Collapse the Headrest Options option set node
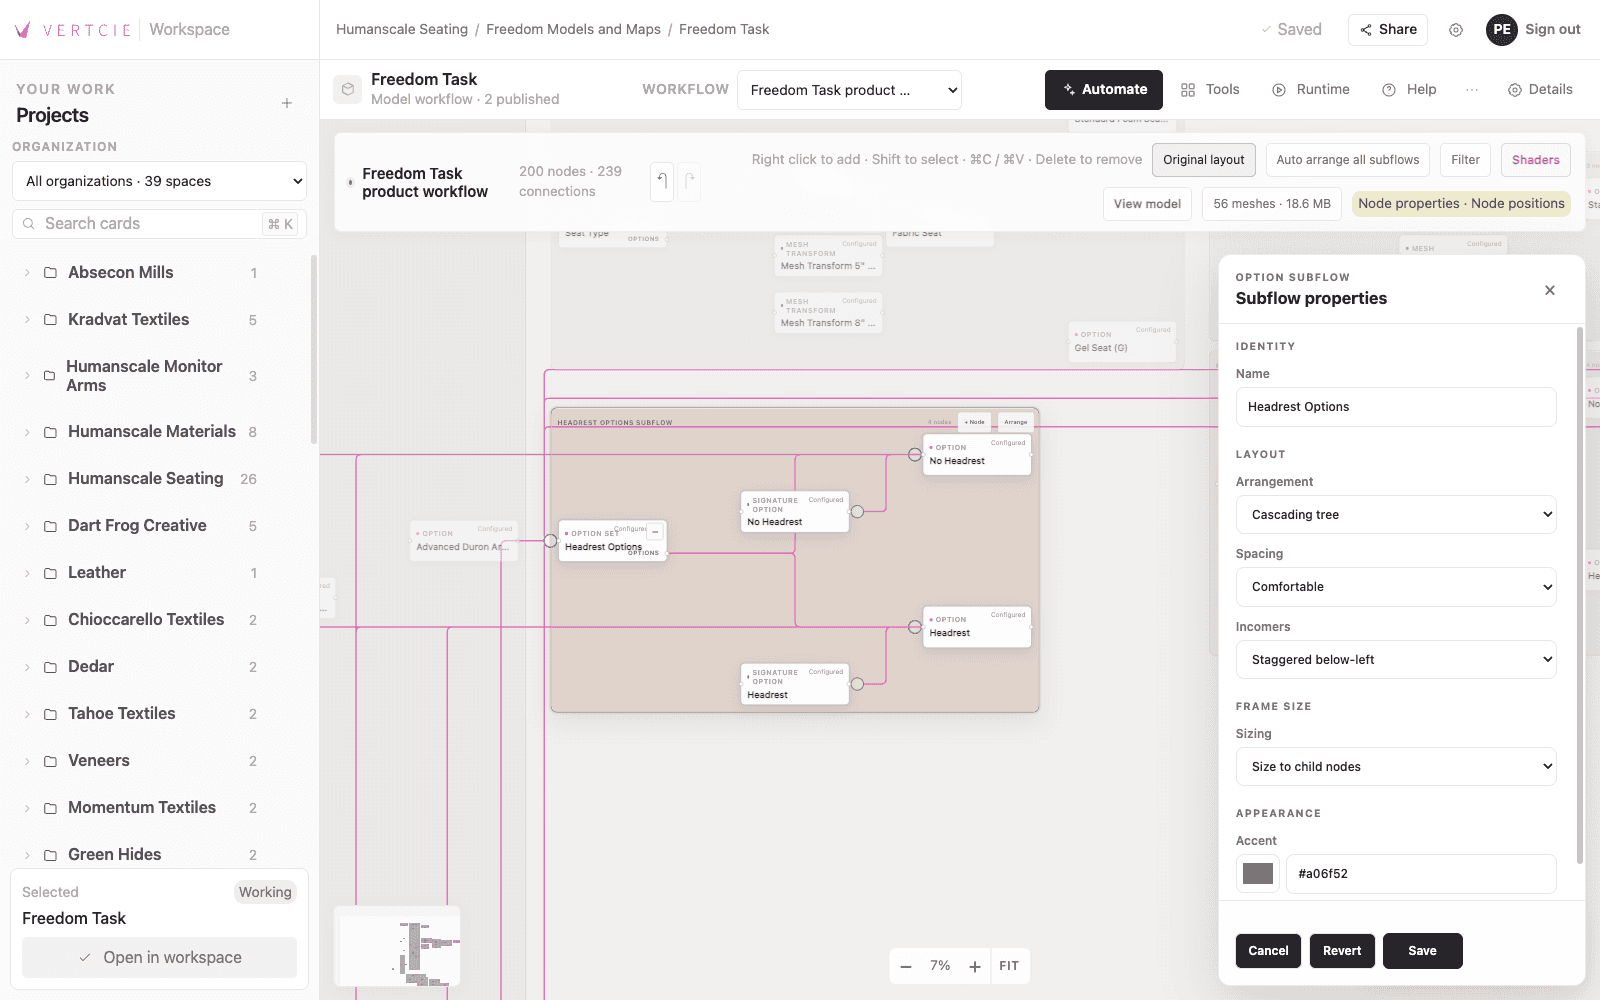The width and height of the screenshot is (1600, 1000). pyautogui.click(x=655, y=532)
